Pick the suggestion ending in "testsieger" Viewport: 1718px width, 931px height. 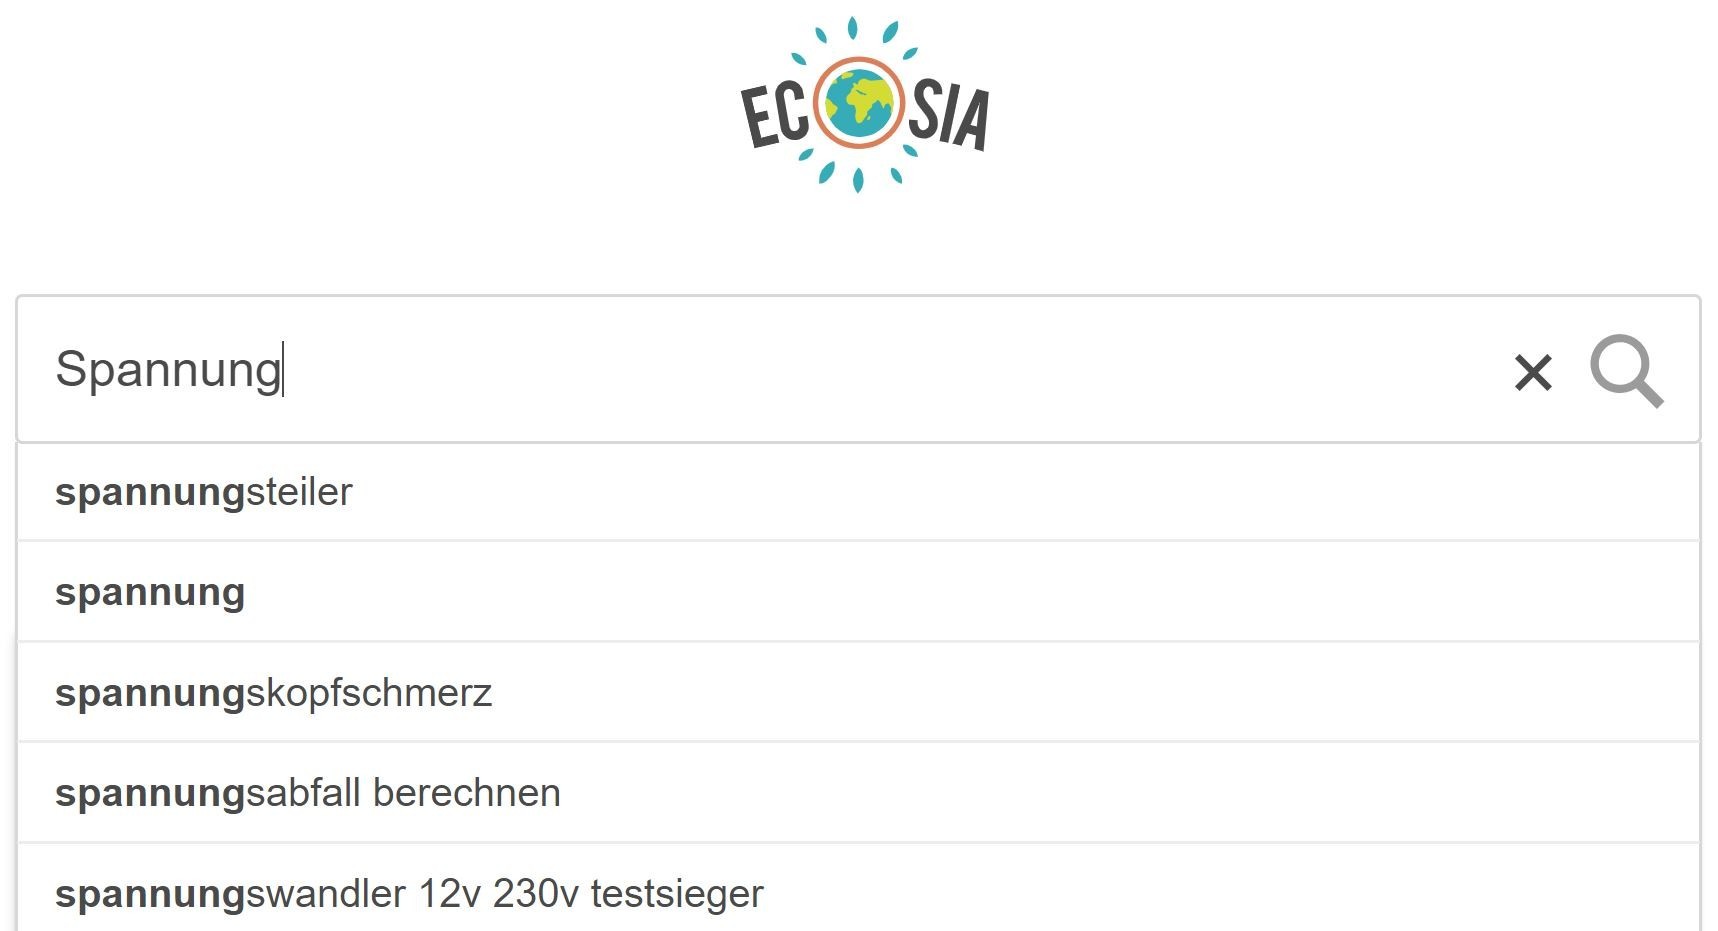tap(409, 893)
